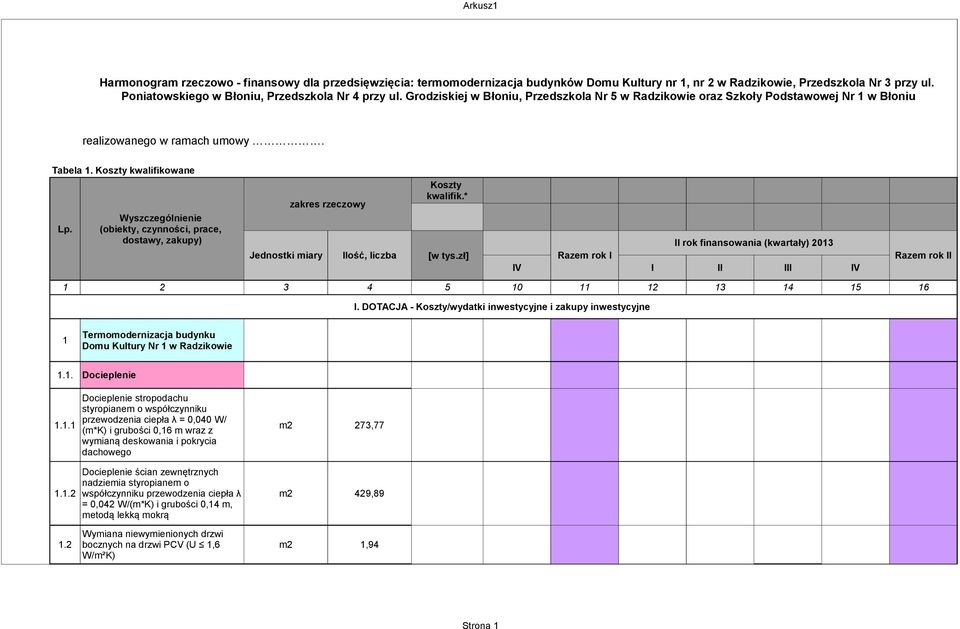Select the 'Tabela 1. Koszty kwalifikowane' caption
Screen dimensions: 960x629
click(x=123, y=170)
